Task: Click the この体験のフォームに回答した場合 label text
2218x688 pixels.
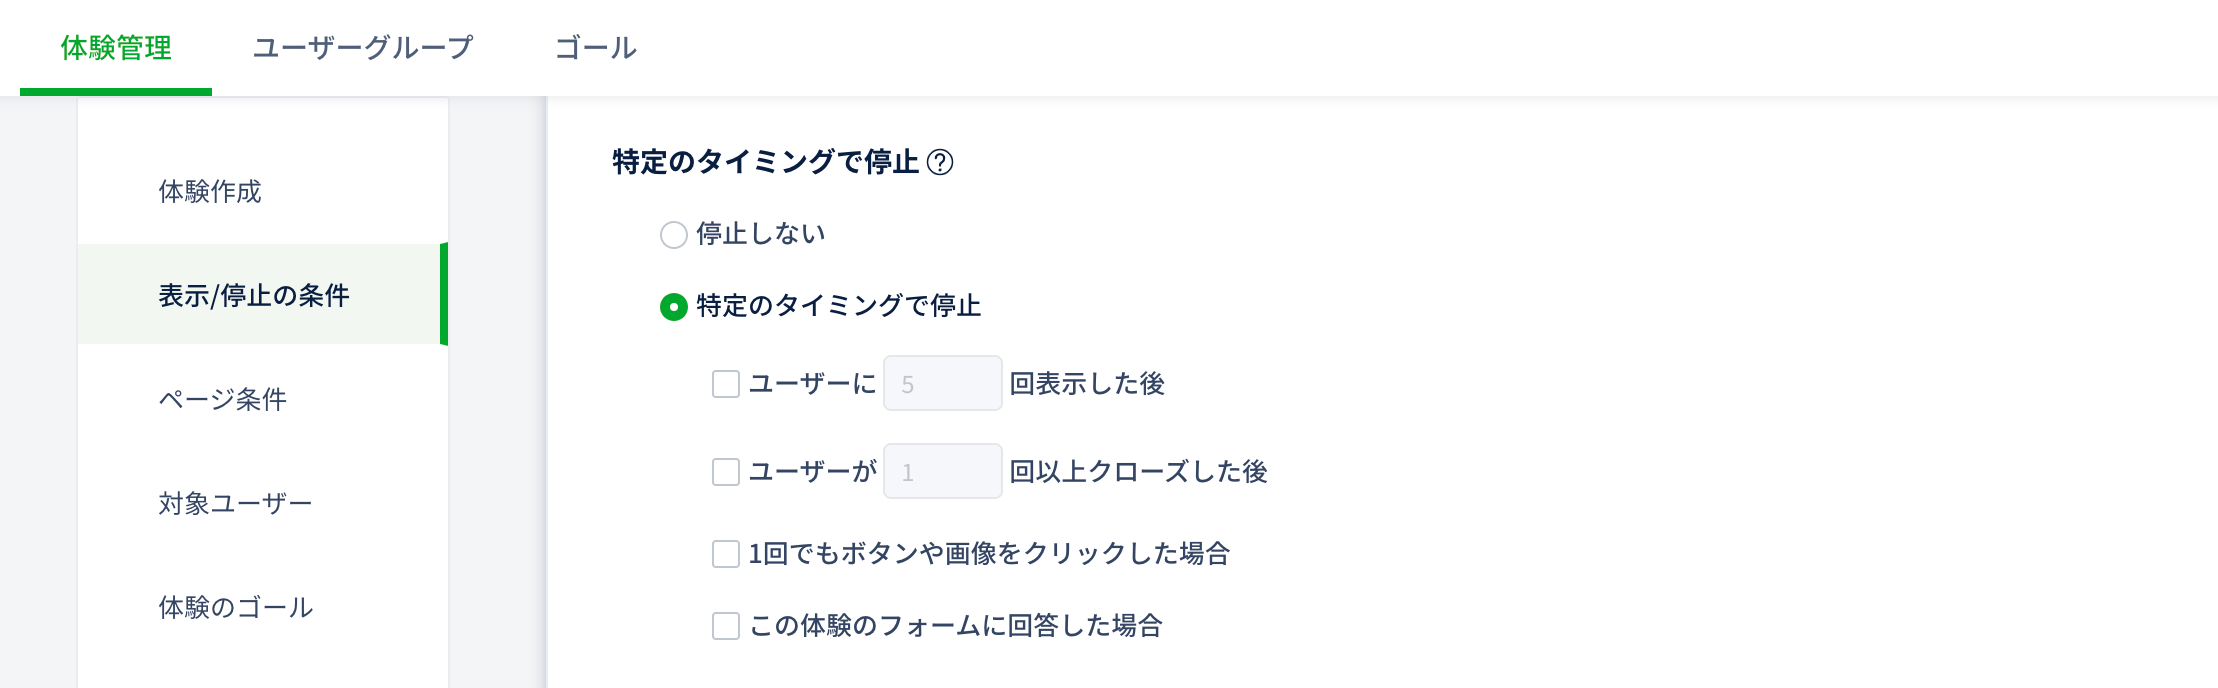Action: [x=956, y=626]
